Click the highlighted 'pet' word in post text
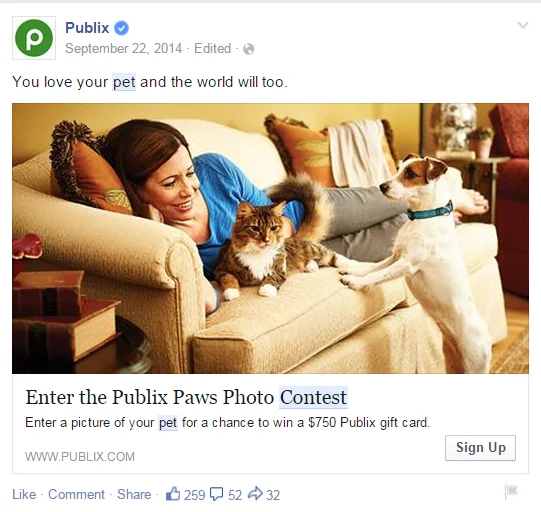The height and width of the screenshot is (512, 541). click(124, 82)
